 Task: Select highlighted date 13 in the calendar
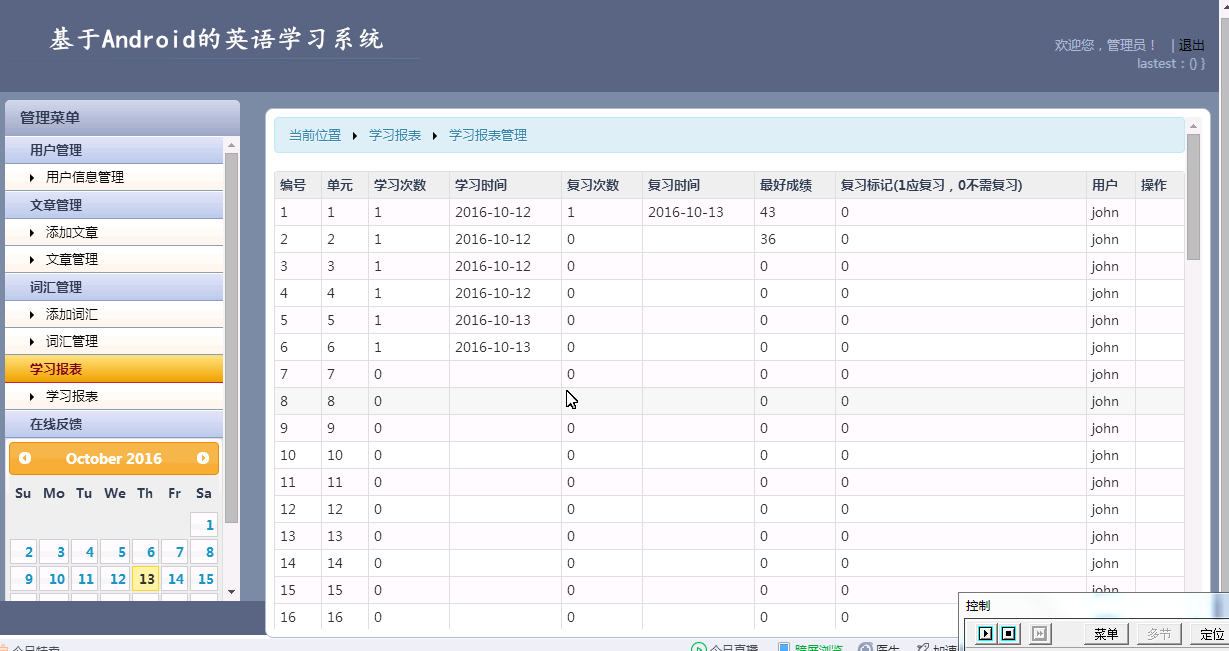(145, 578)
